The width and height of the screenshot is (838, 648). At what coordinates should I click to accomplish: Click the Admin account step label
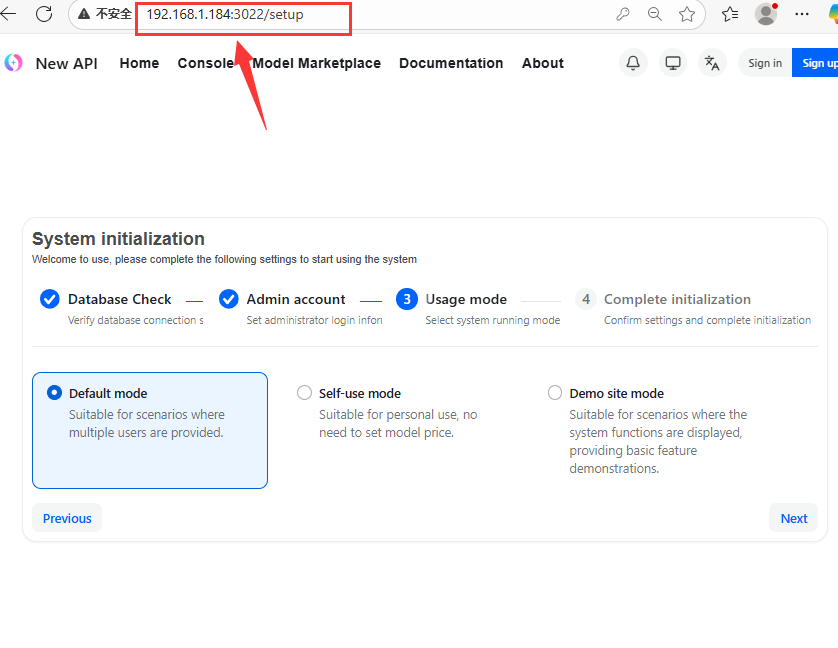(x=296, y=299)
